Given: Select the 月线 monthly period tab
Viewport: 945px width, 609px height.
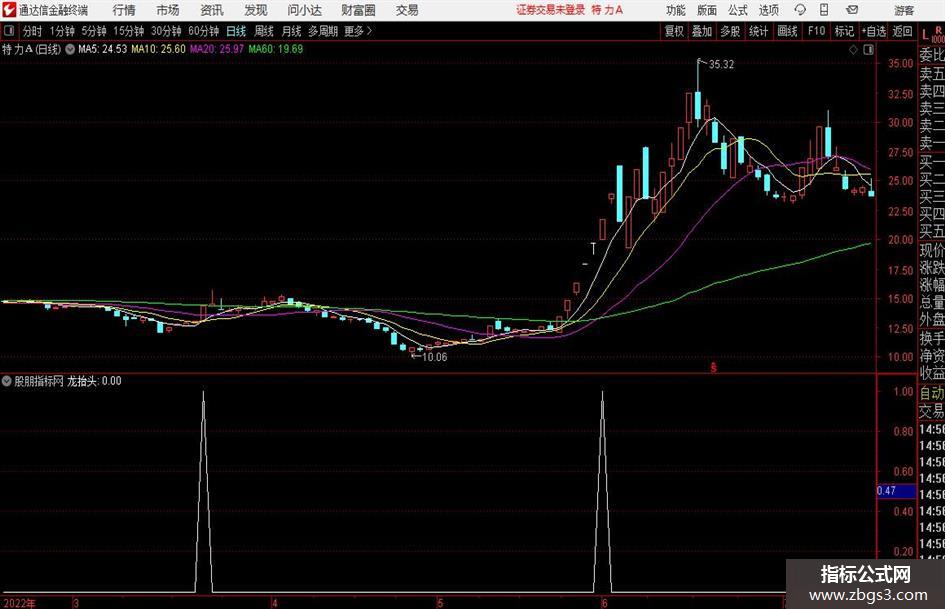Looking at the screenshot, I should point(291,31).
